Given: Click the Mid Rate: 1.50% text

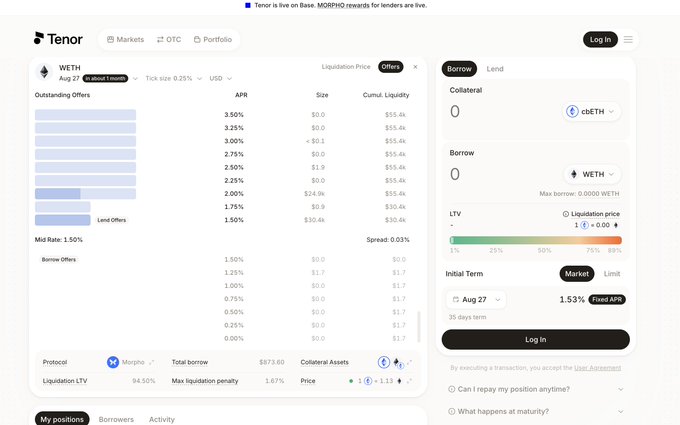Looking at the screenshot, I should pyautogui.click(x=59, y=240).
